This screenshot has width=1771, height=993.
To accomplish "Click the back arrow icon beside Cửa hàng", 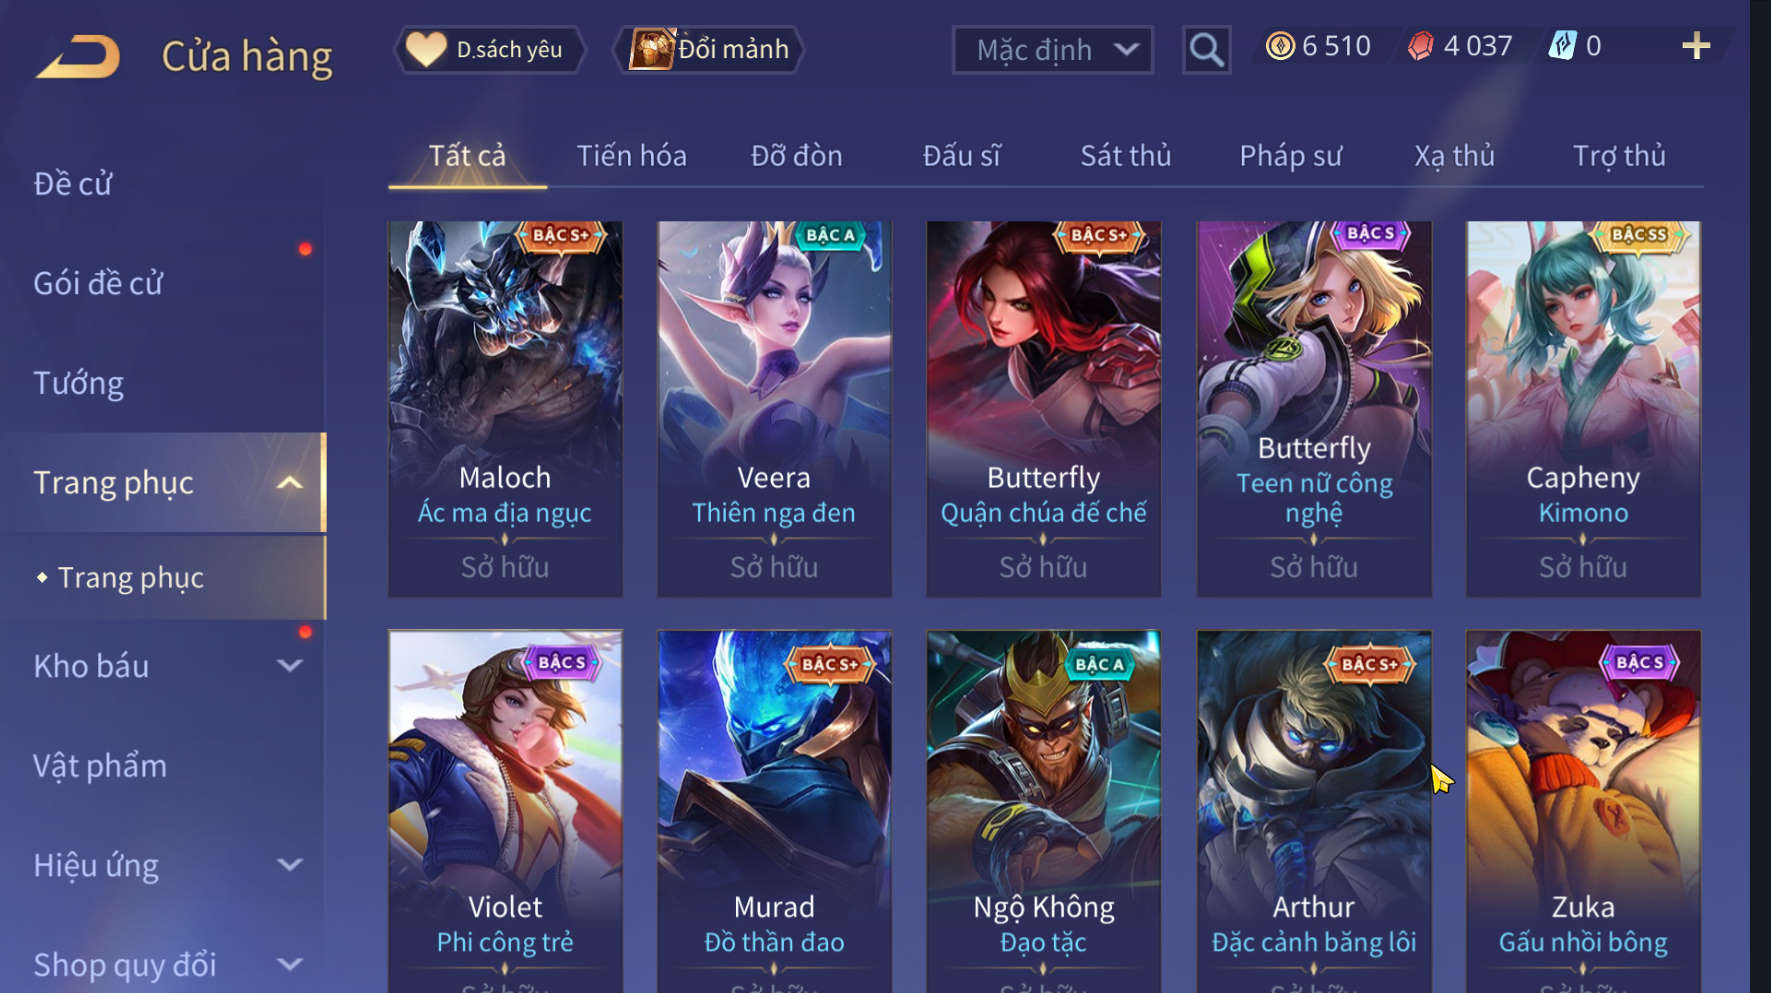I will click(78, 57).
